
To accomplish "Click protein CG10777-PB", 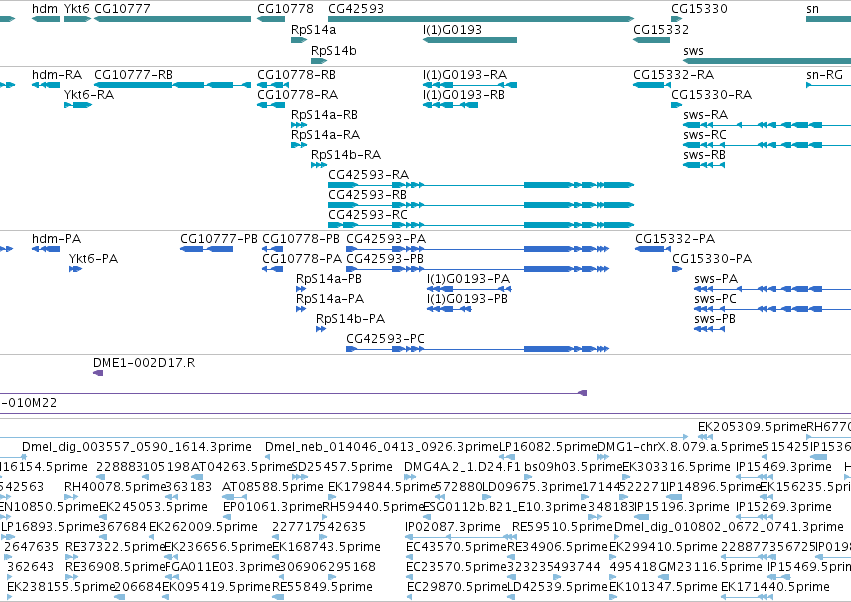I will (x=219, y=238).
